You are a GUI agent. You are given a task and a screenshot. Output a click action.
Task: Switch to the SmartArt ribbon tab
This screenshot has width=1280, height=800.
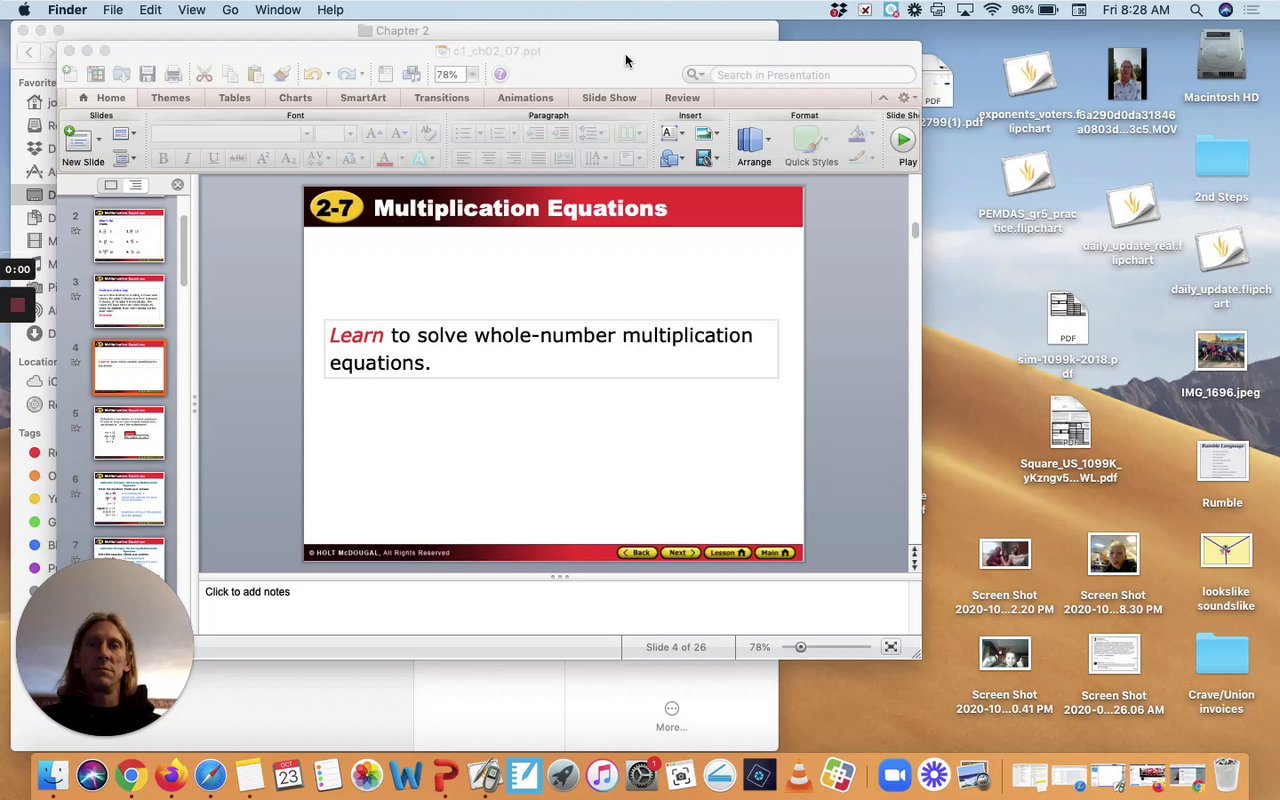362,97
